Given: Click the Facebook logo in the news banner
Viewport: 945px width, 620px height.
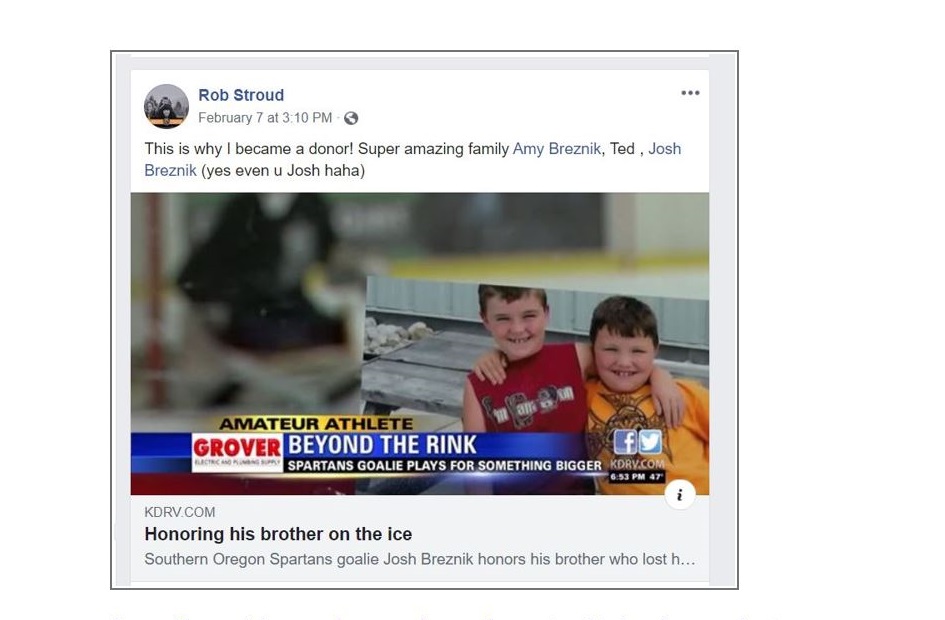Looking at the screenshot, I should pyautogui.click(x=625, y=442).
